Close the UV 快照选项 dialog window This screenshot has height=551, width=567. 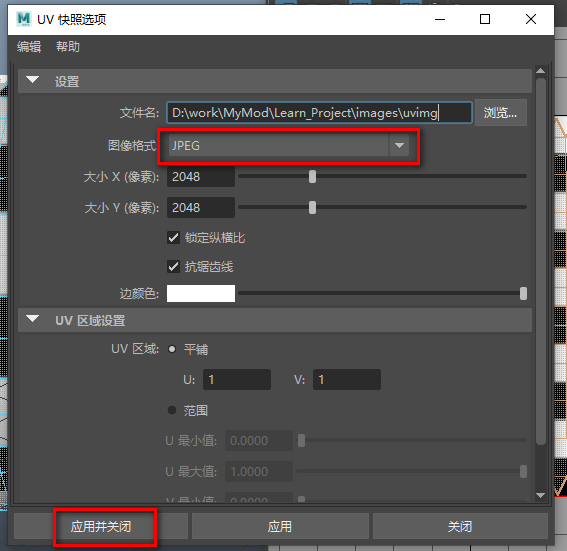pyautogui.click(x=530, y=19)
